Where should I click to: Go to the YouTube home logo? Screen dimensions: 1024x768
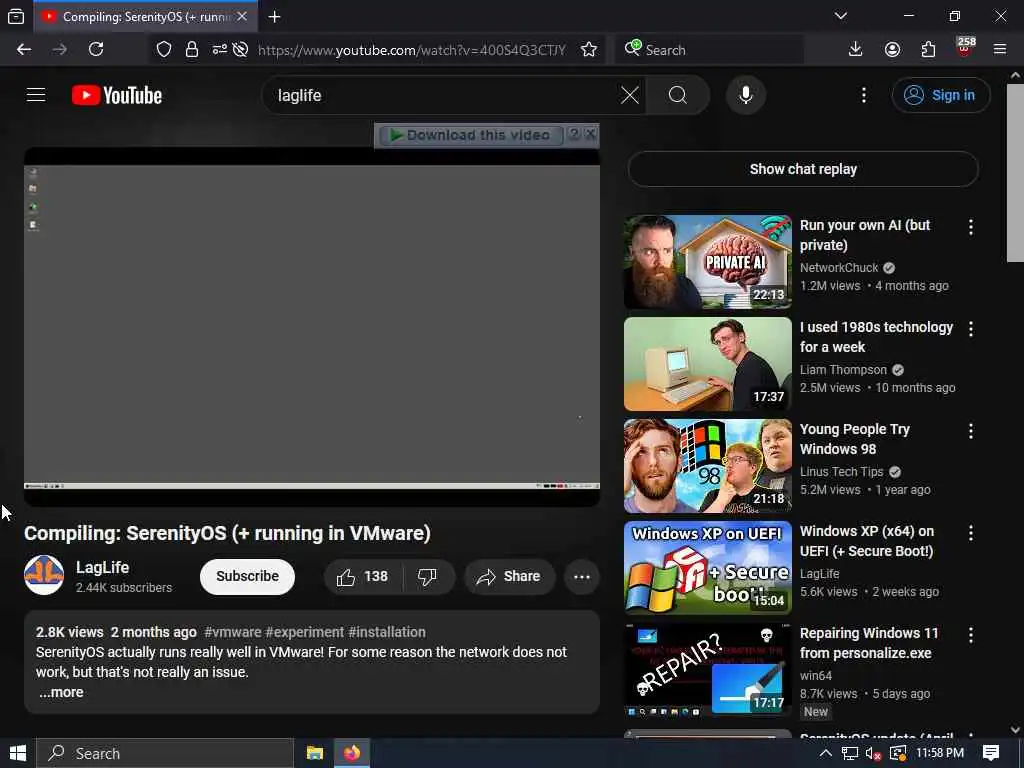point(117,95)
